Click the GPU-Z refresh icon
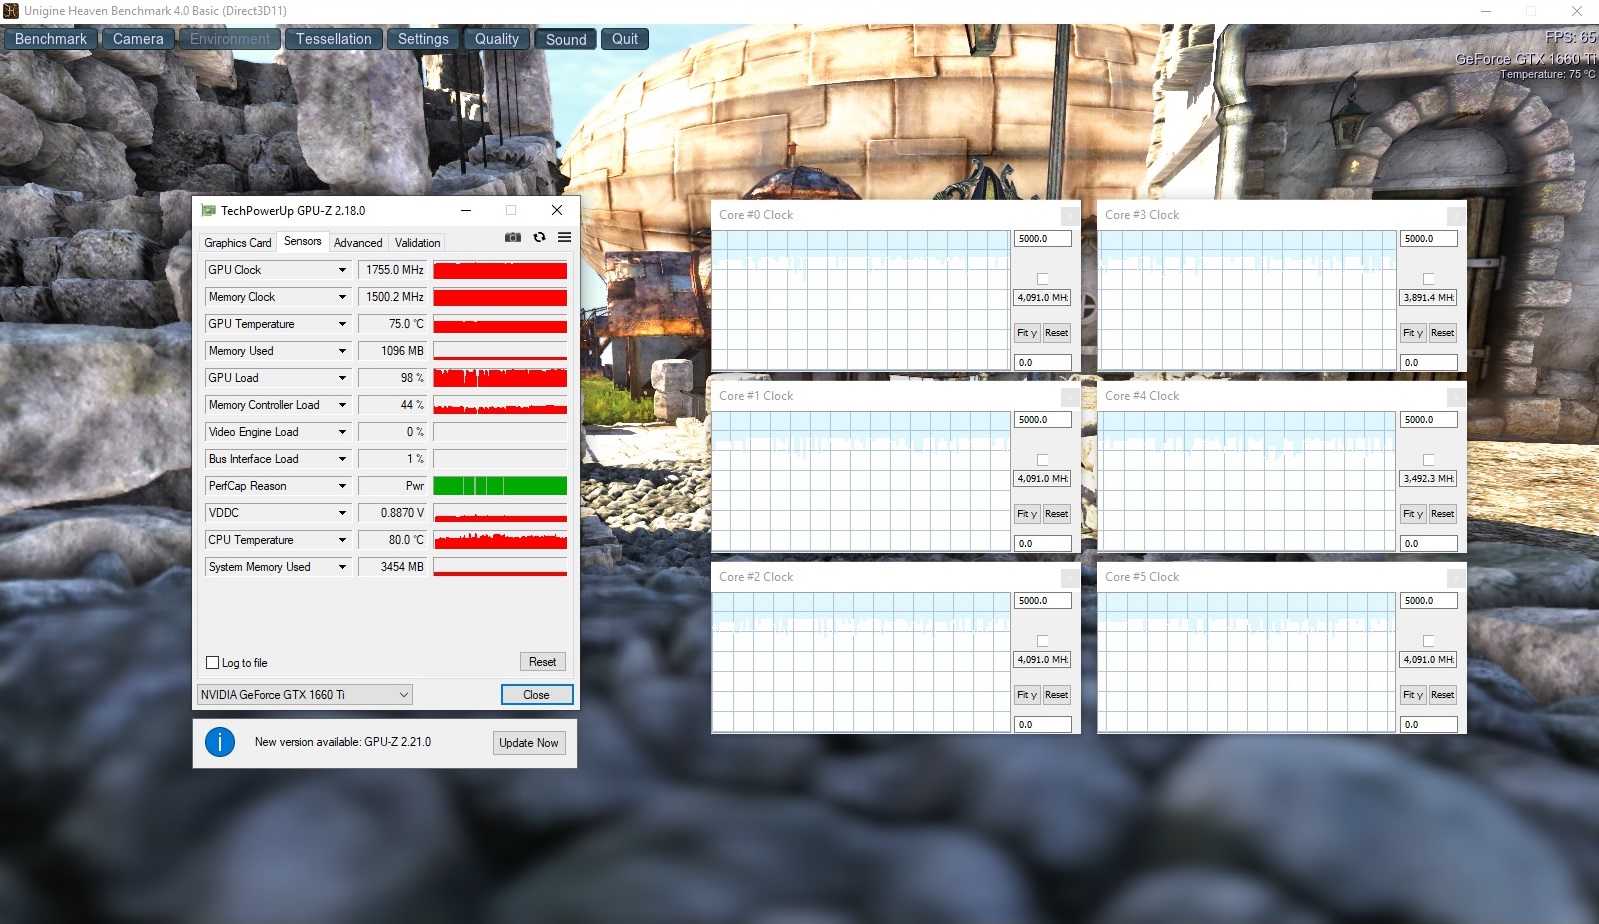Image resolution: width=1599 pixels, height=924 pixels. [539, 238]
